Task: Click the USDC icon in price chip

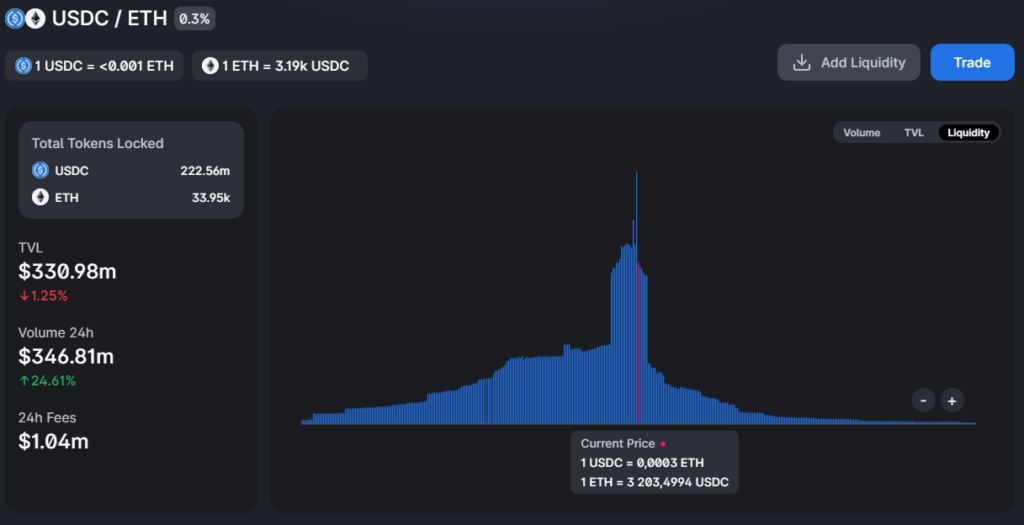Action: click(x=22, y=66)
